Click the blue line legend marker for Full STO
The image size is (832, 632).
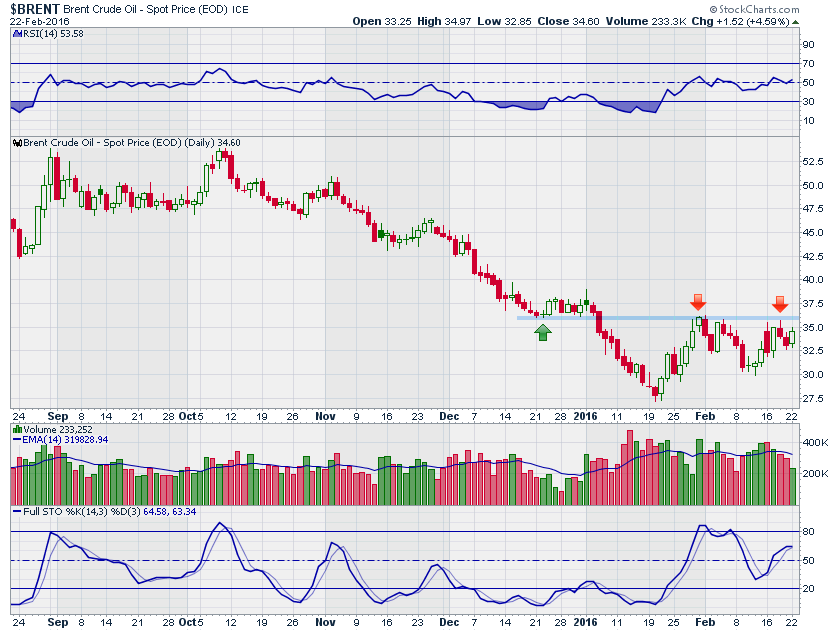click(17, 512)
